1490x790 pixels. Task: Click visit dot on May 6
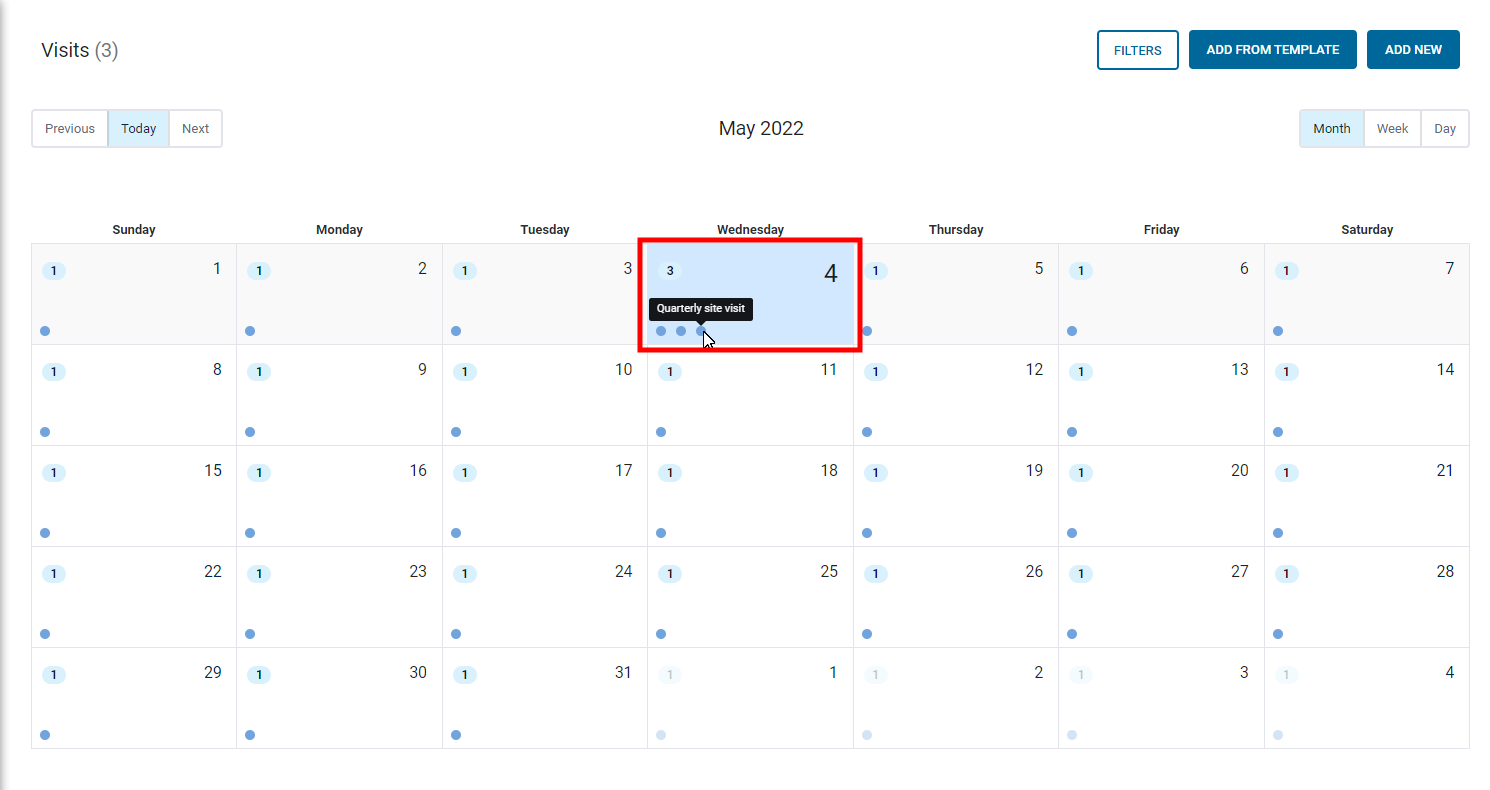1072,331
